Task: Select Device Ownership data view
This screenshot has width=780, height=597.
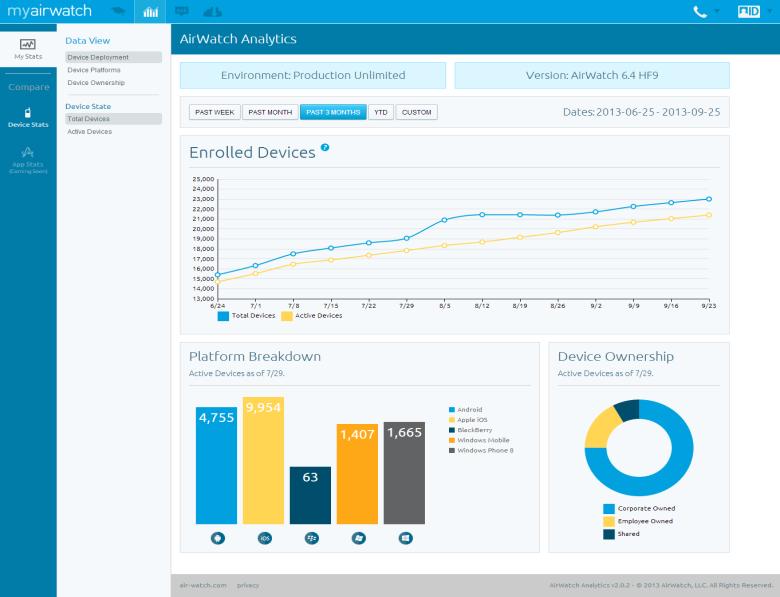Action: (96, 83)
